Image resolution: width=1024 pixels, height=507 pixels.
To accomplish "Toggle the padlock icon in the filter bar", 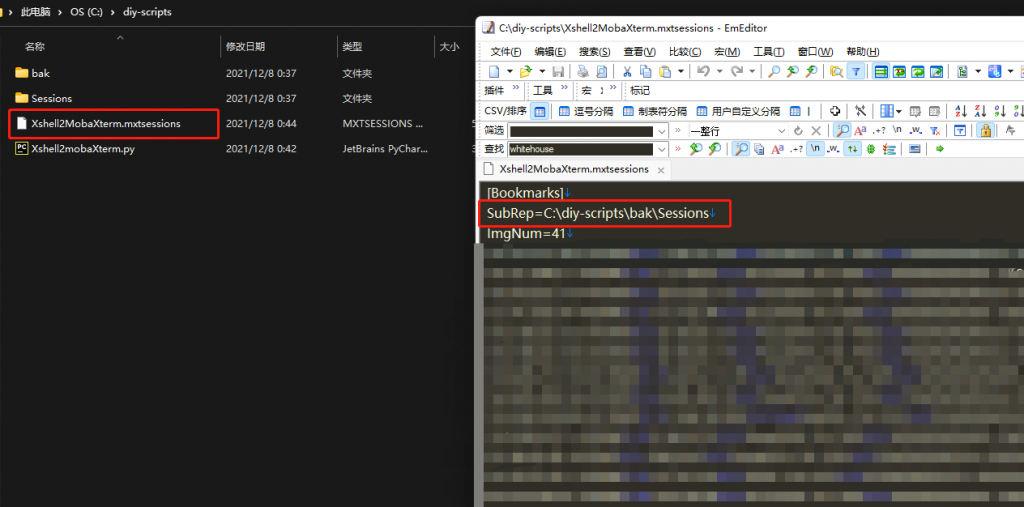I will click(x=985, y=131).
